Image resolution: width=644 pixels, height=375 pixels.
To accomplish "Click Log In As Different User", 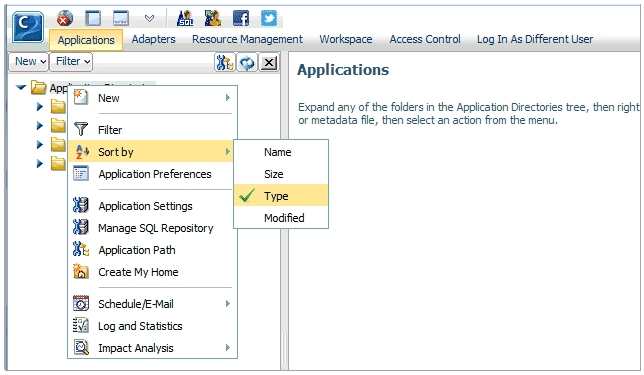I will (x=535, y=39).
